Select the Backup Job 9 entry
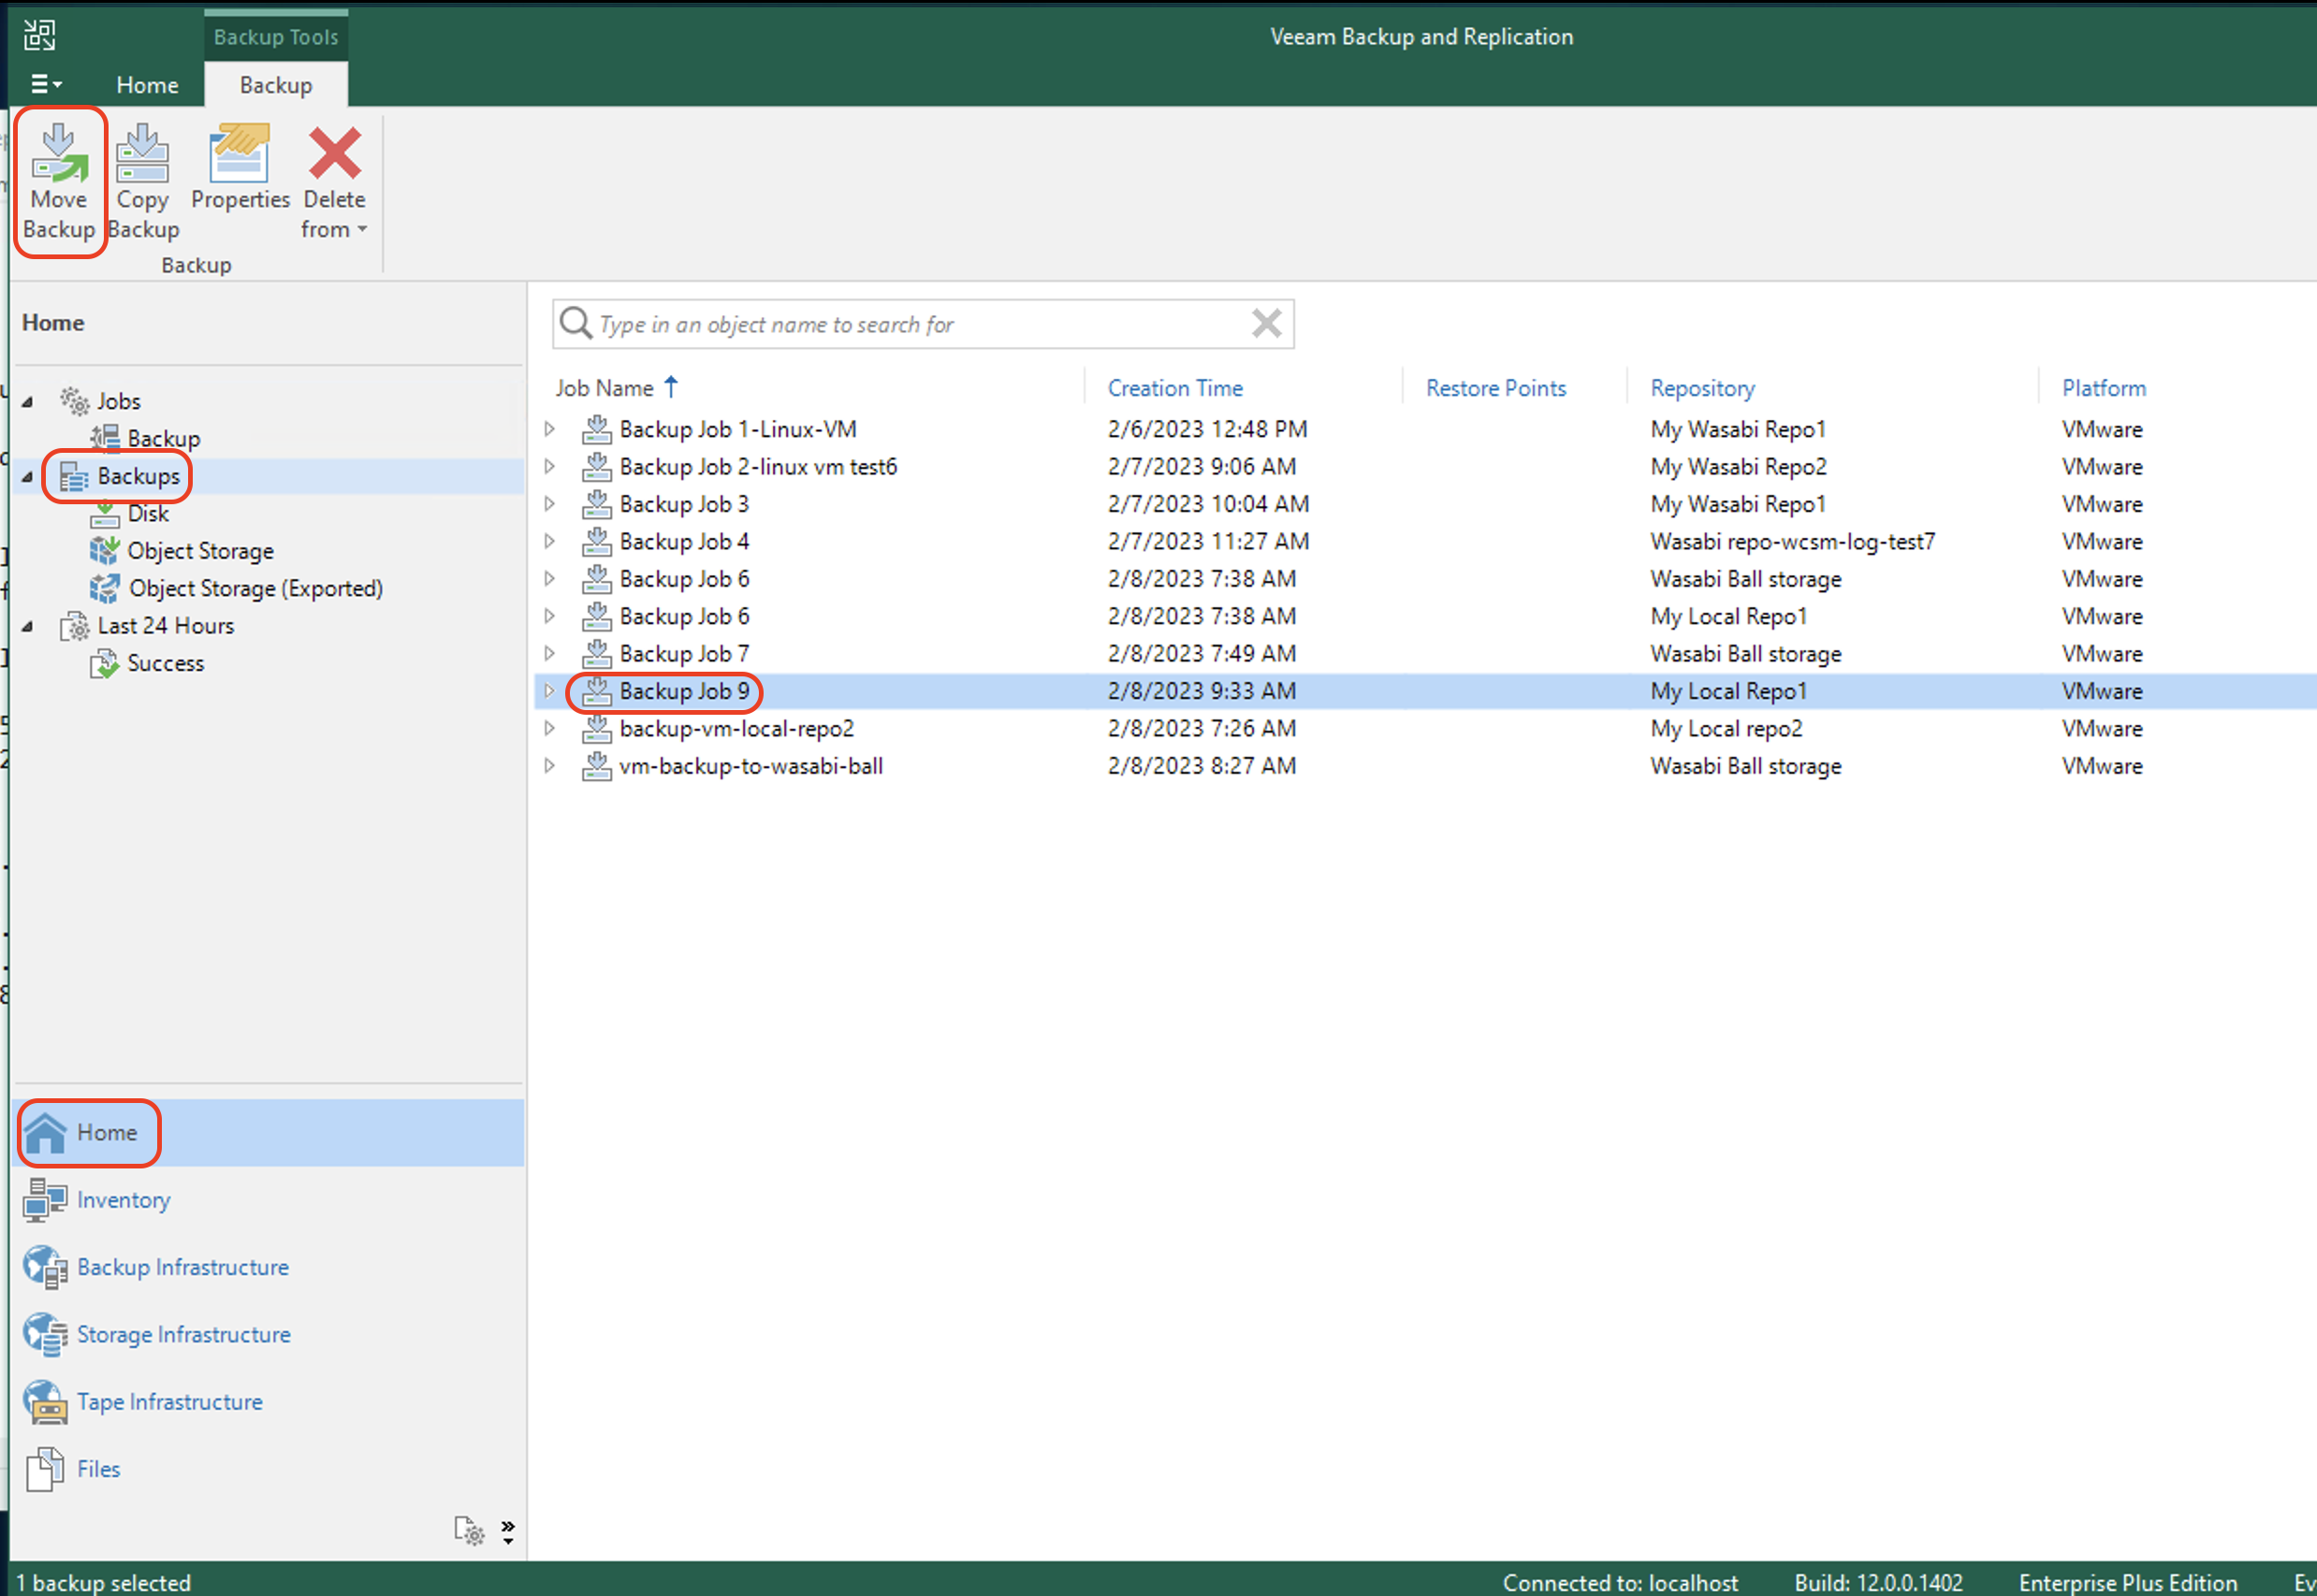Screen dimensions: 2317x1596 click(684, 691)
